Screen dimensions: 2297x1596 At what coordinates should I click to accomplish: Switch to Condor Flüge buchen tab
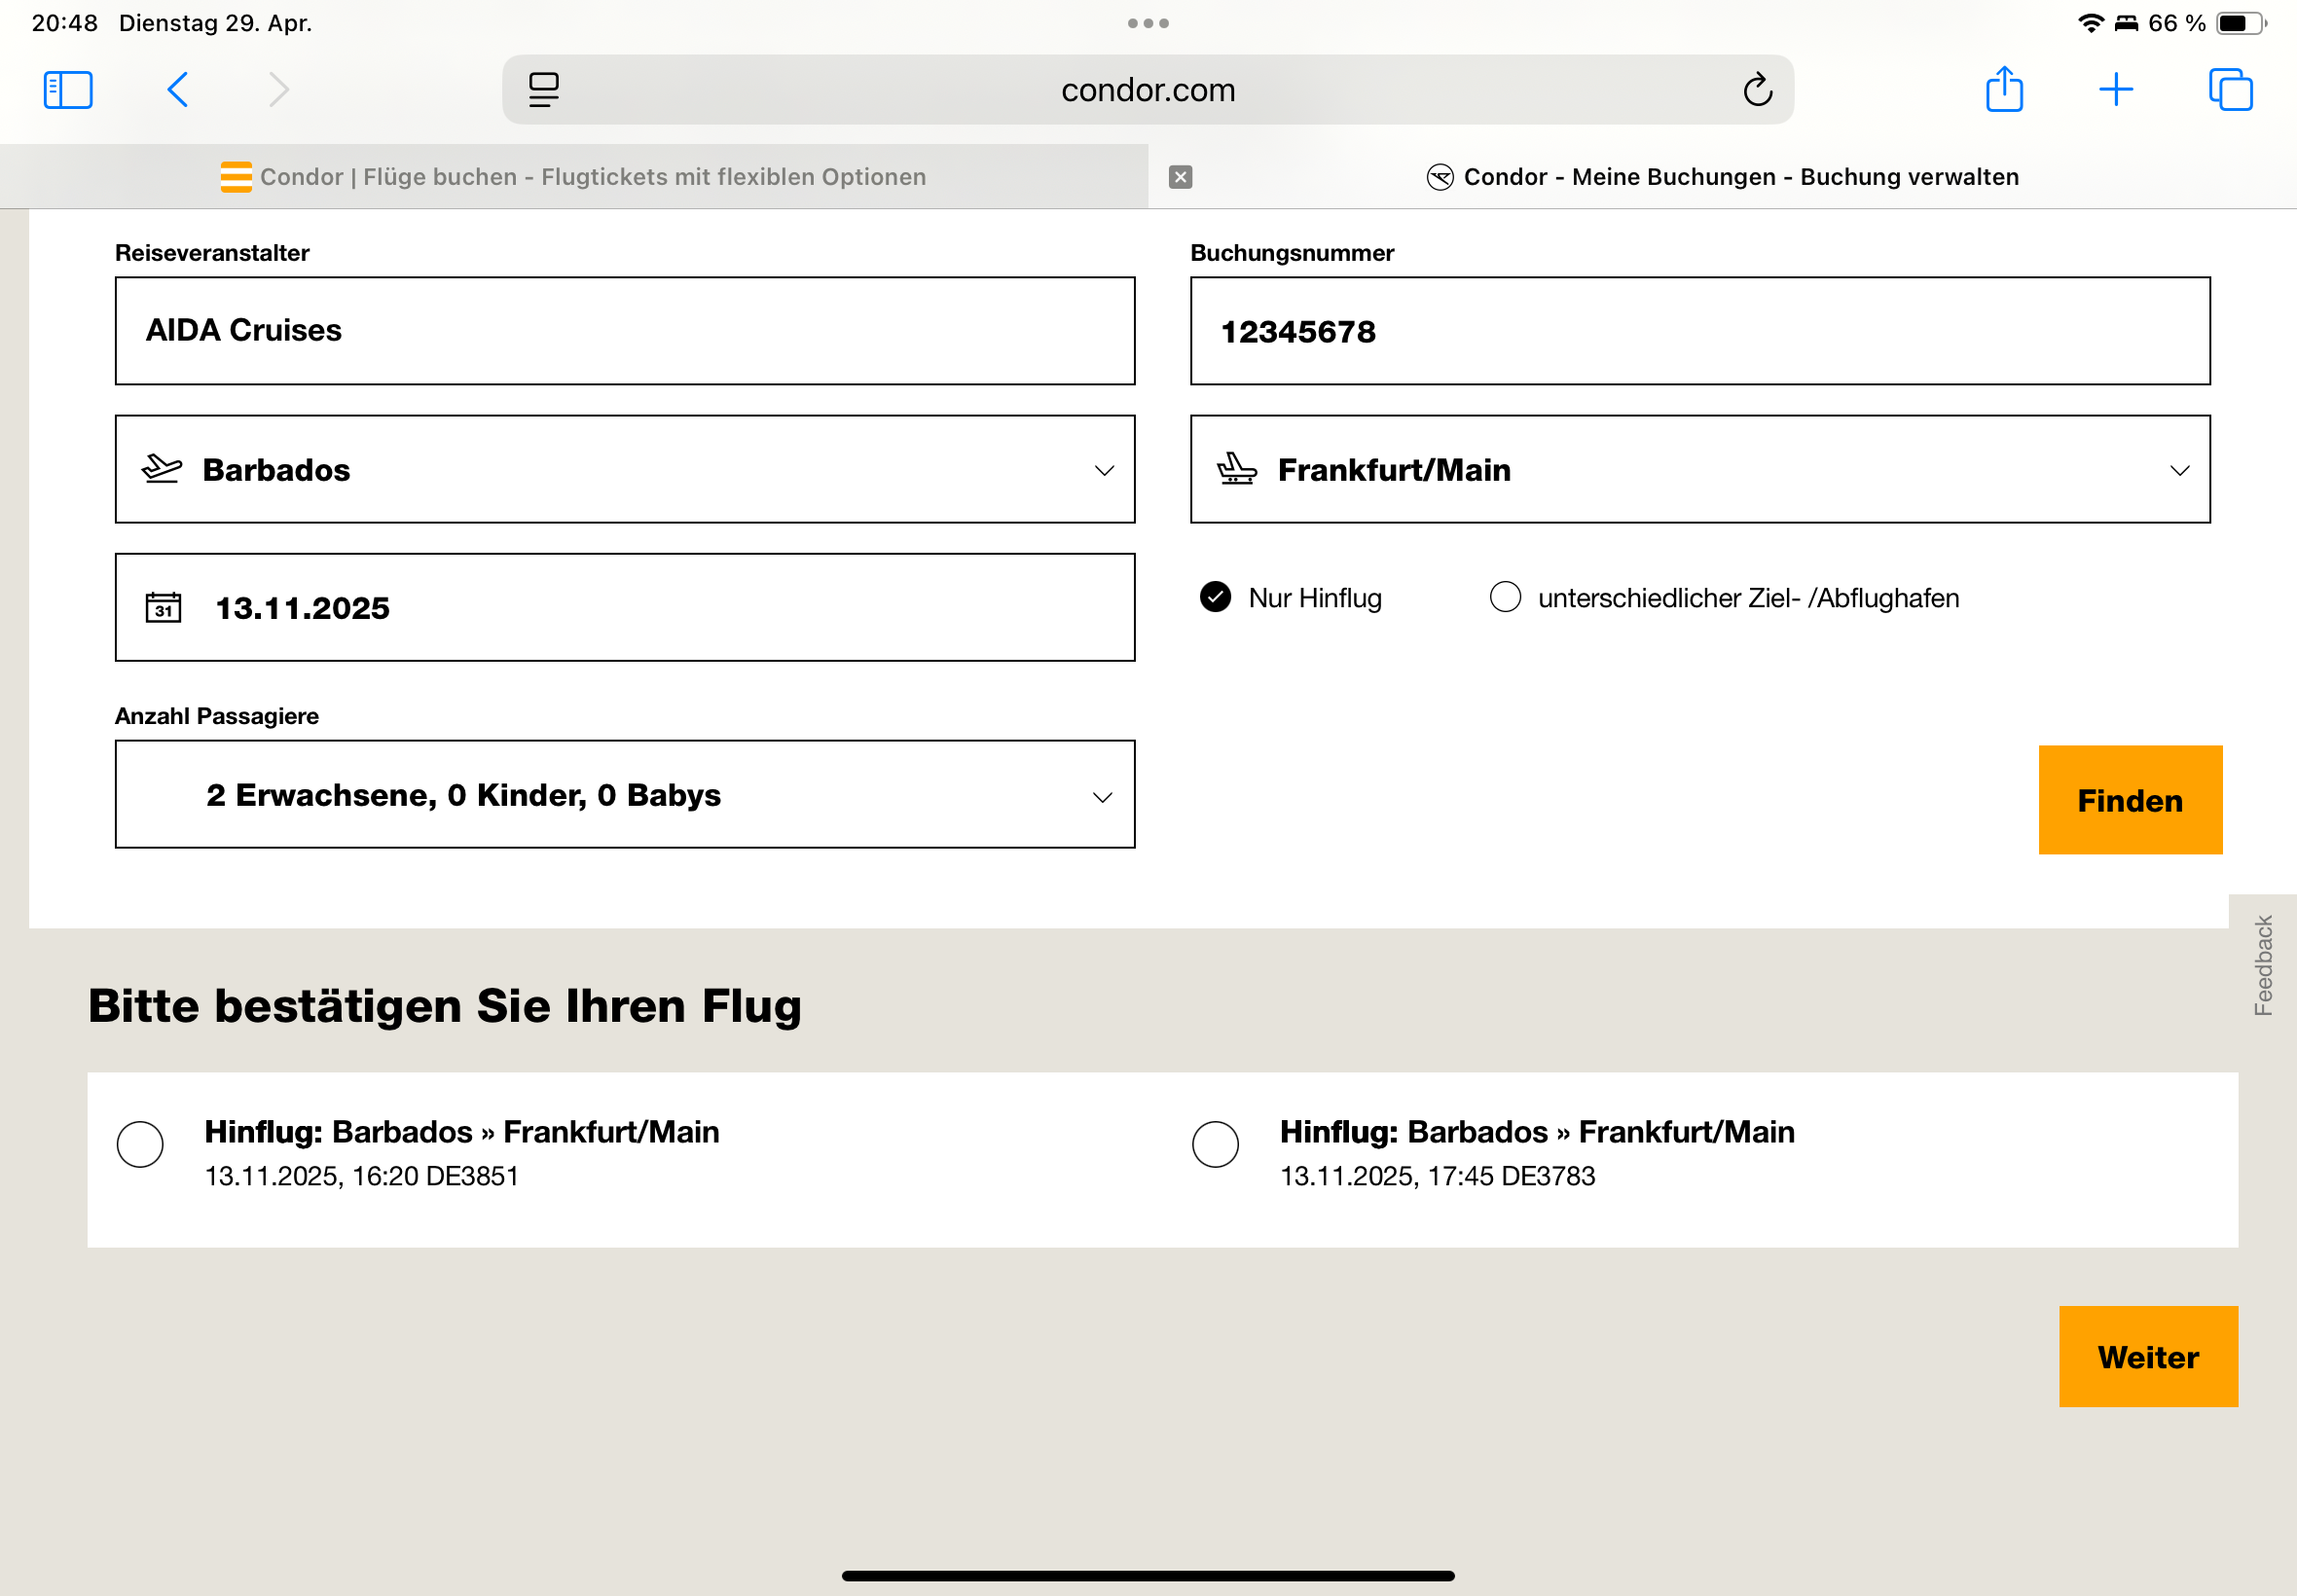574,177
